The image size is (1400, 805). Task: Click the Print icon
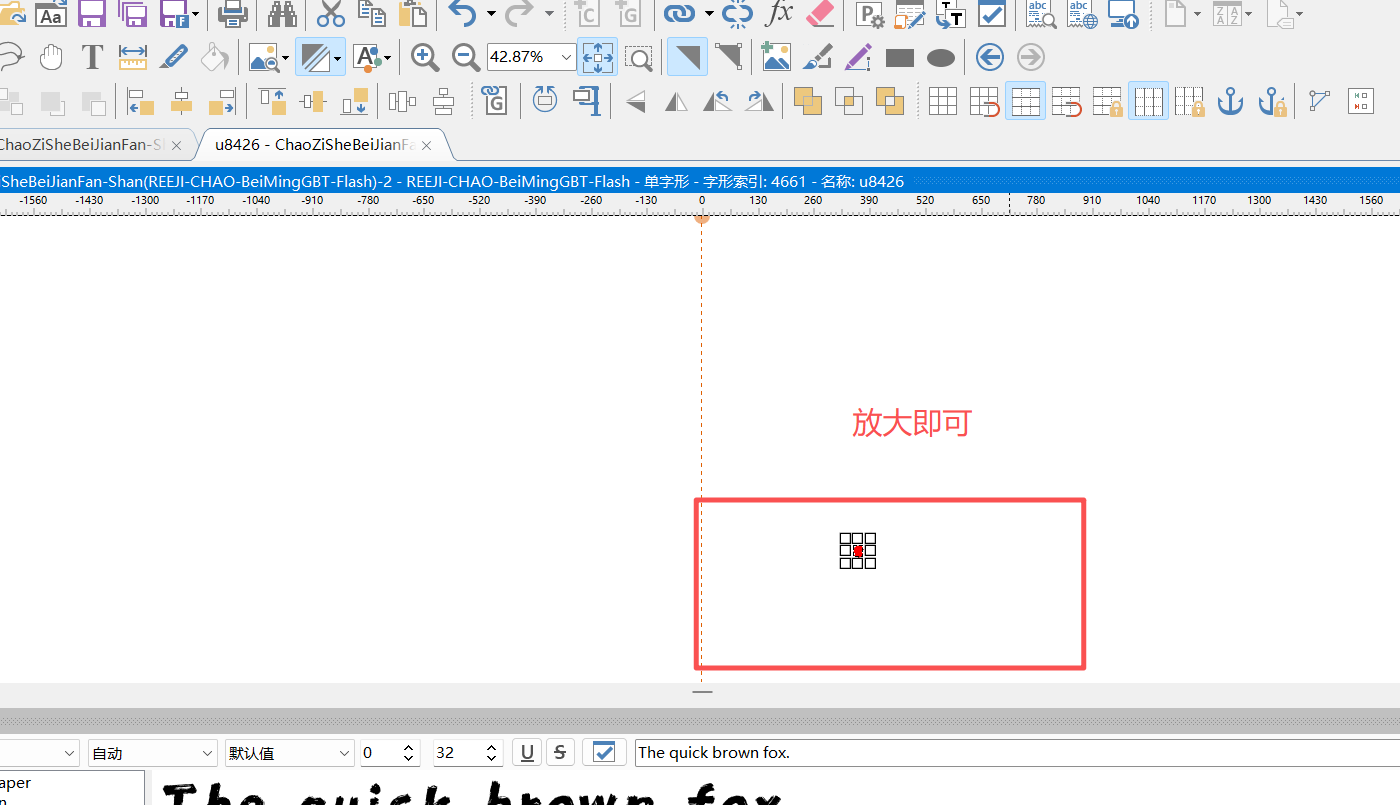click(233, 14)
